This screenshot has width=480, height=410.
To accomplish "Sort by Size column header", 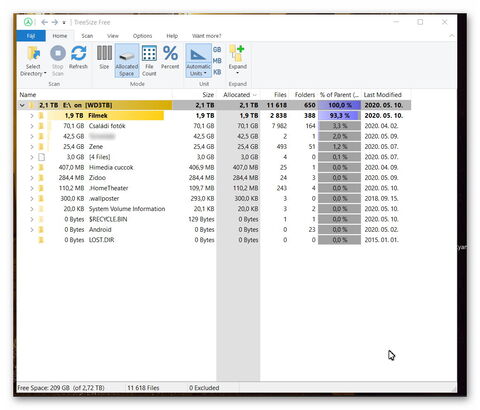I will pos(194,95).
